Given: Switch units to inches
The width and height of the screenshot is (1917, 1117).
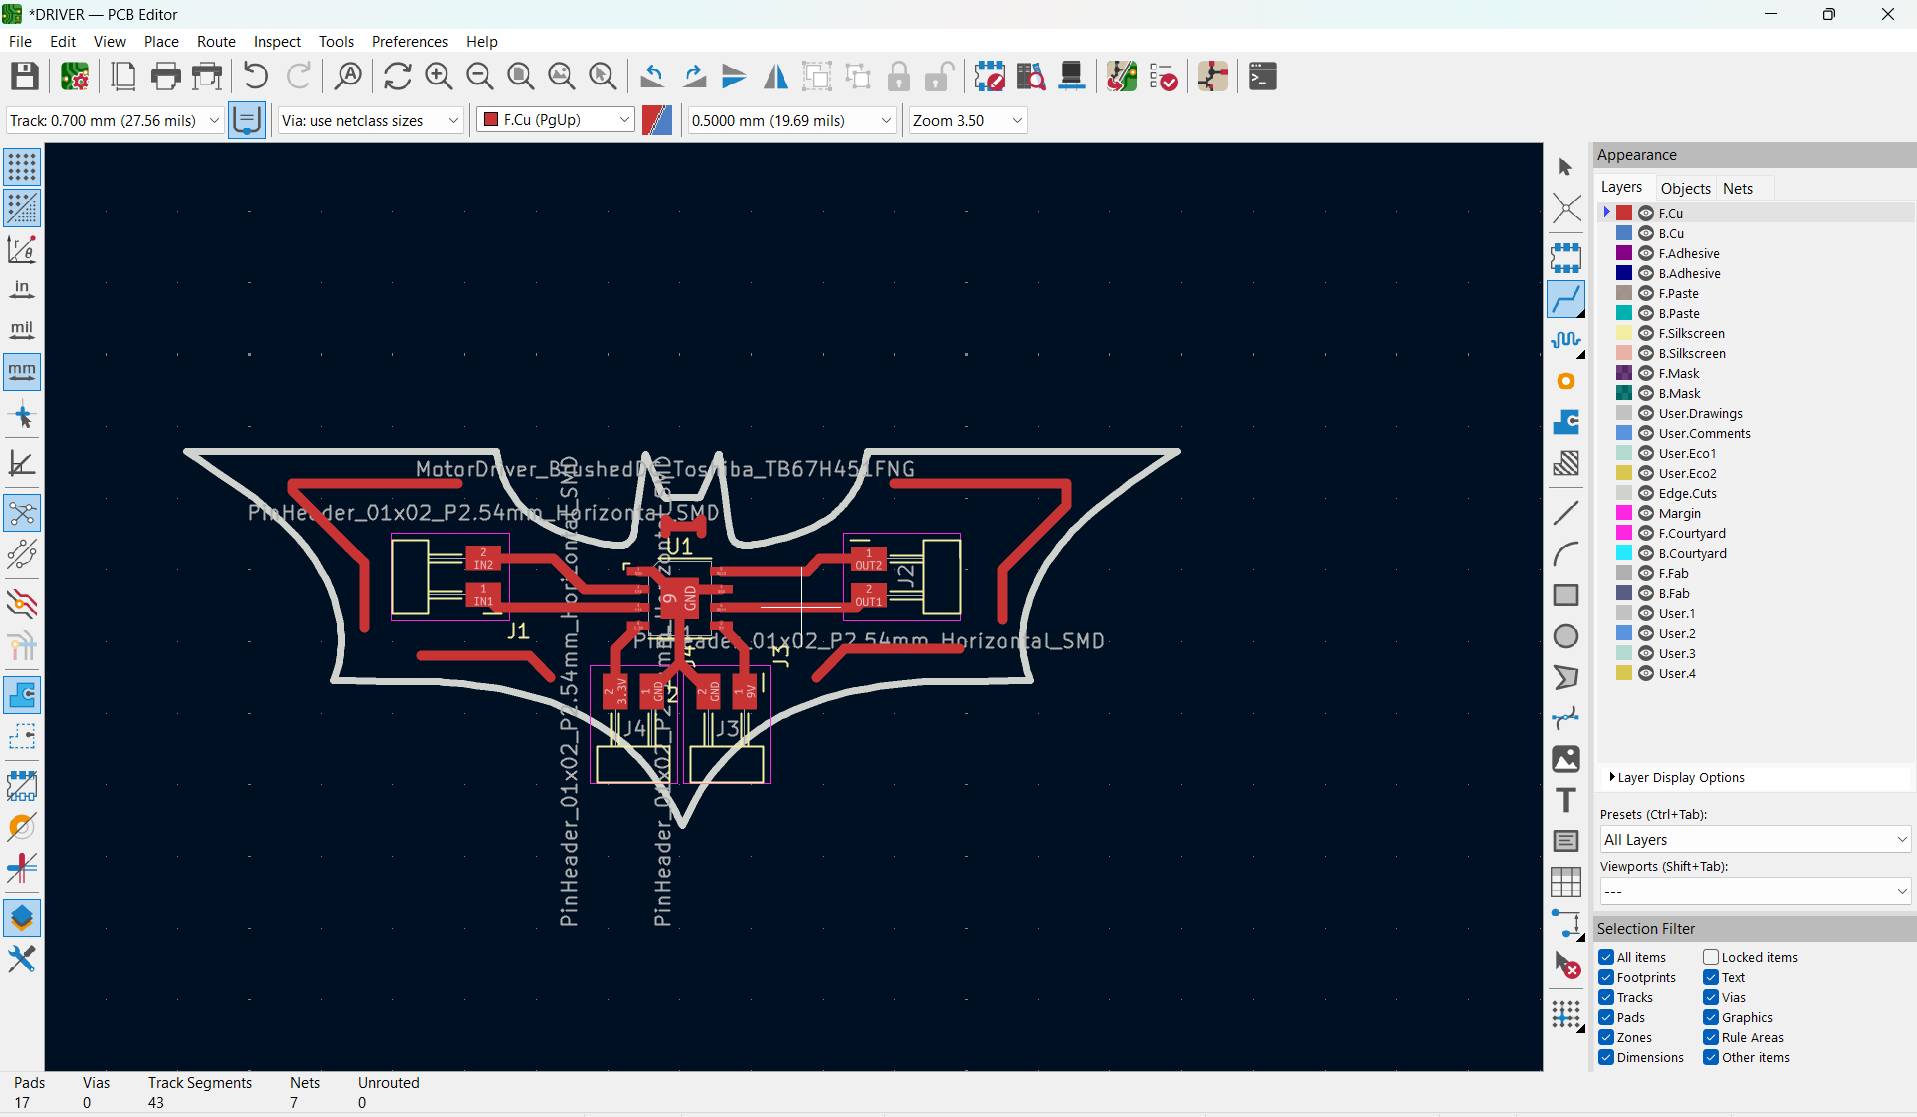Looking at the screenshot, I should coord(20,289).
